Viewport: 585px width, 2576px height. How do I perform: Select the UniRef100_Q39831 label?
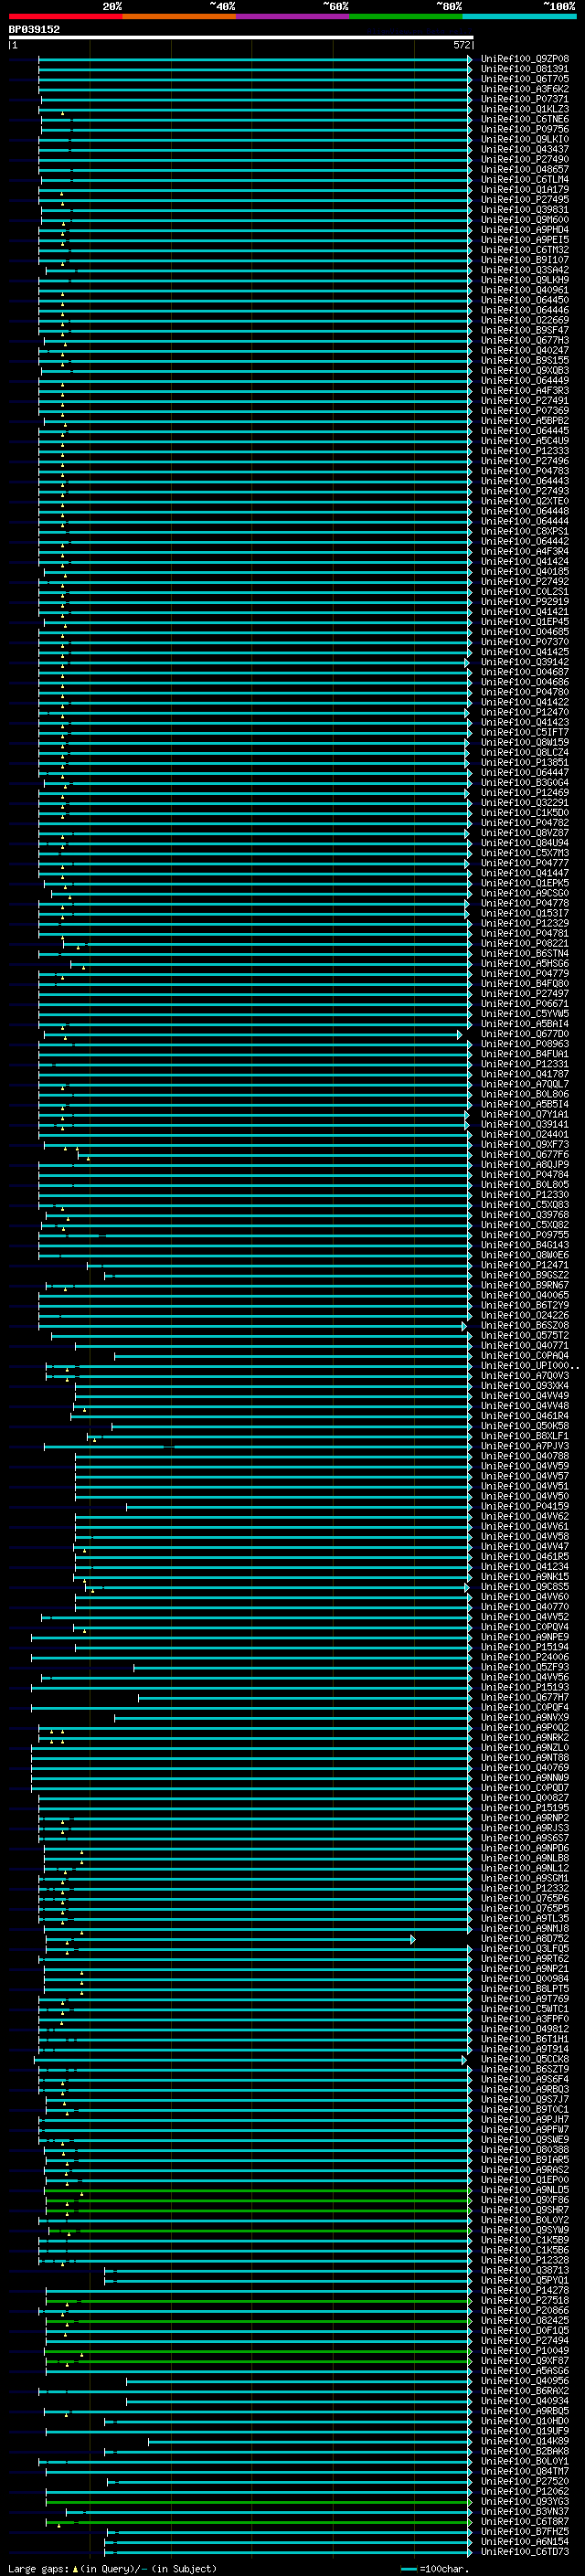coord(525,210)
